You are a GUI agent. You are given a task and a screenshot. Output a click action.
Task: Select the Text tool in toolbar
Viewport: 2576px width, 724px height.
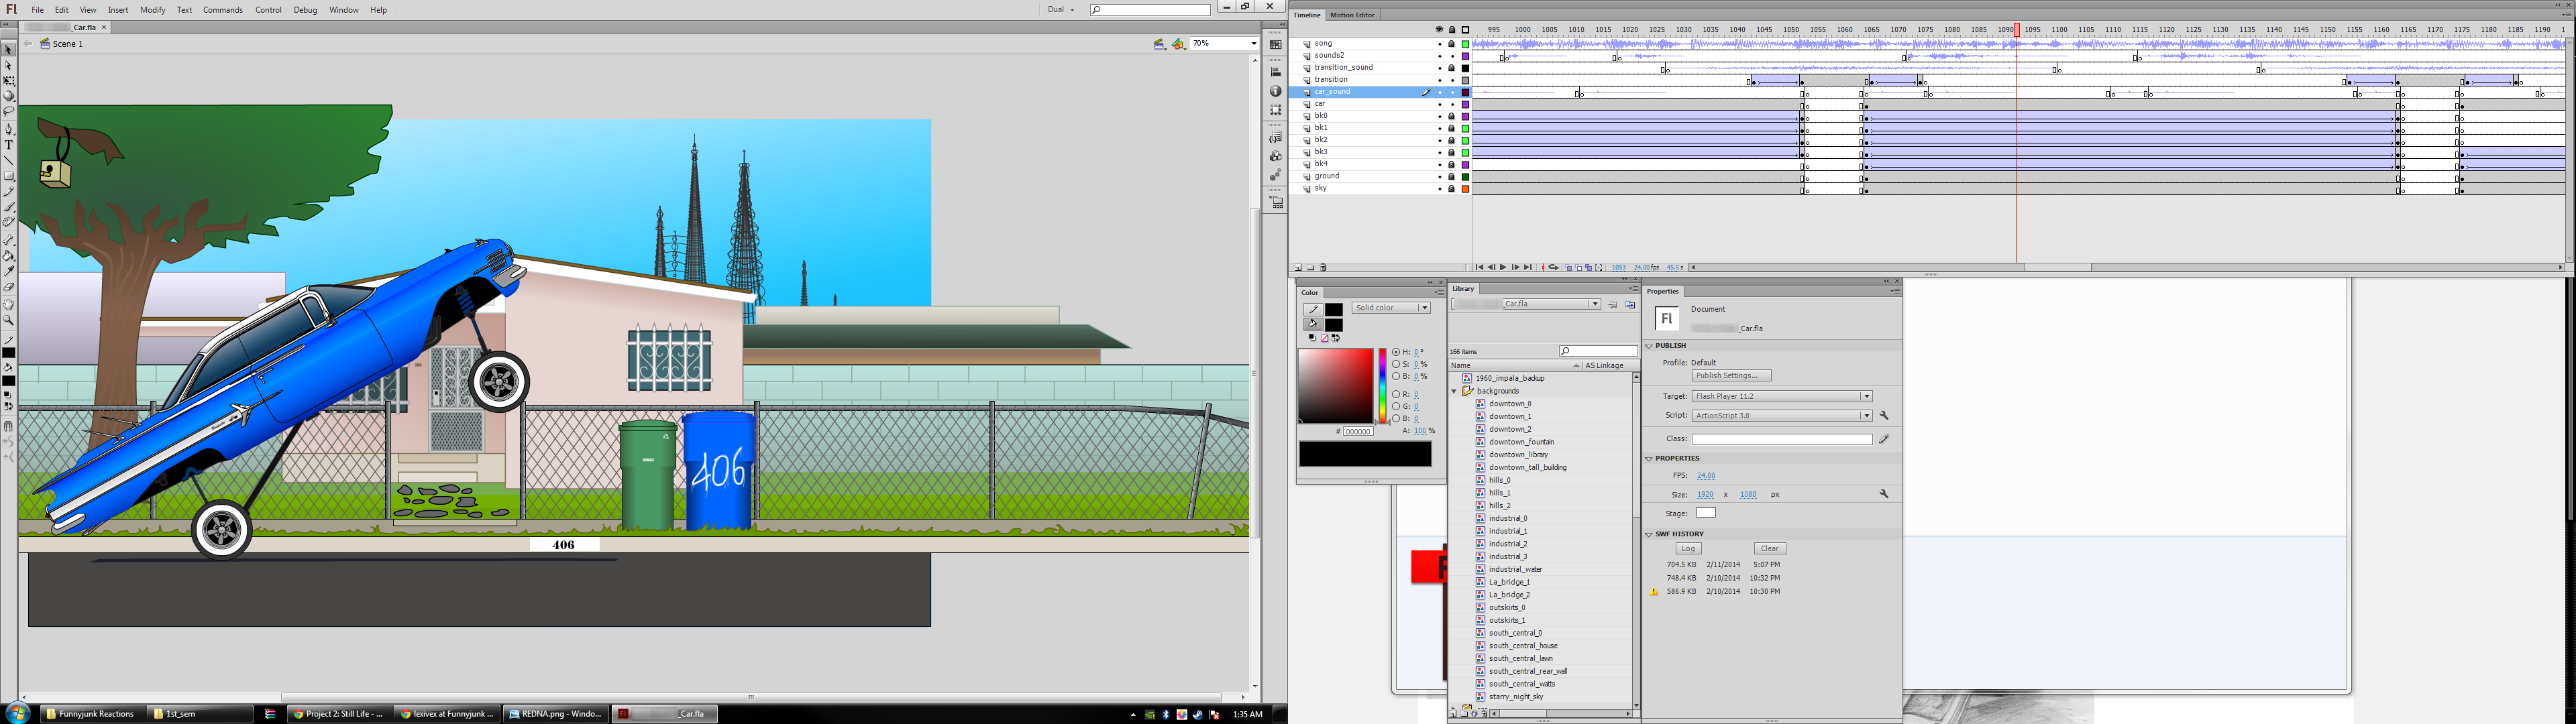pyautogui.click(x=9, y=145)
